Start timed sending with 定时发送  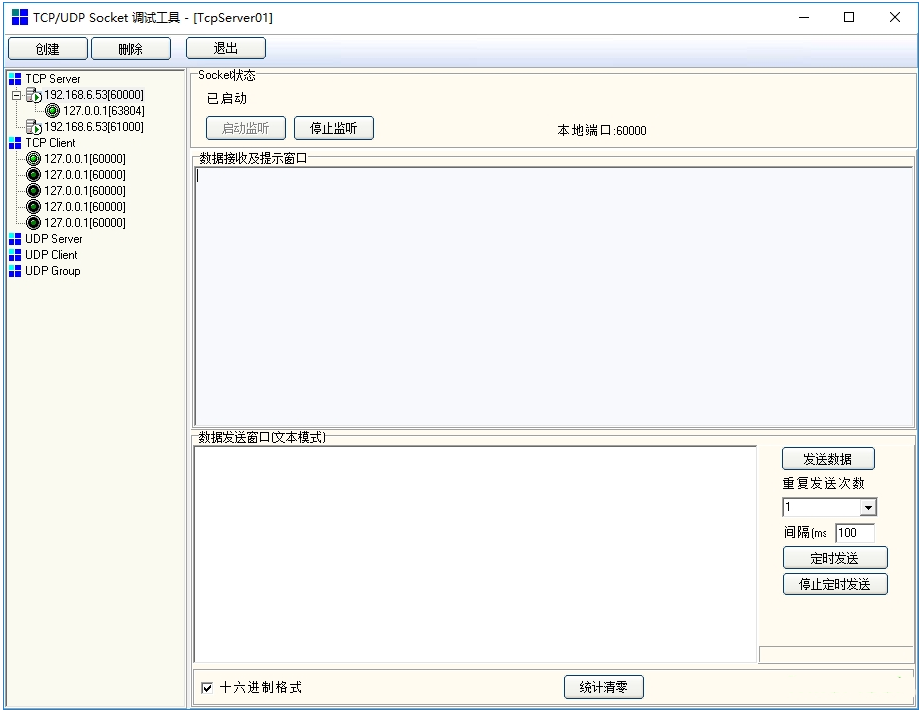tap(834, 558)
